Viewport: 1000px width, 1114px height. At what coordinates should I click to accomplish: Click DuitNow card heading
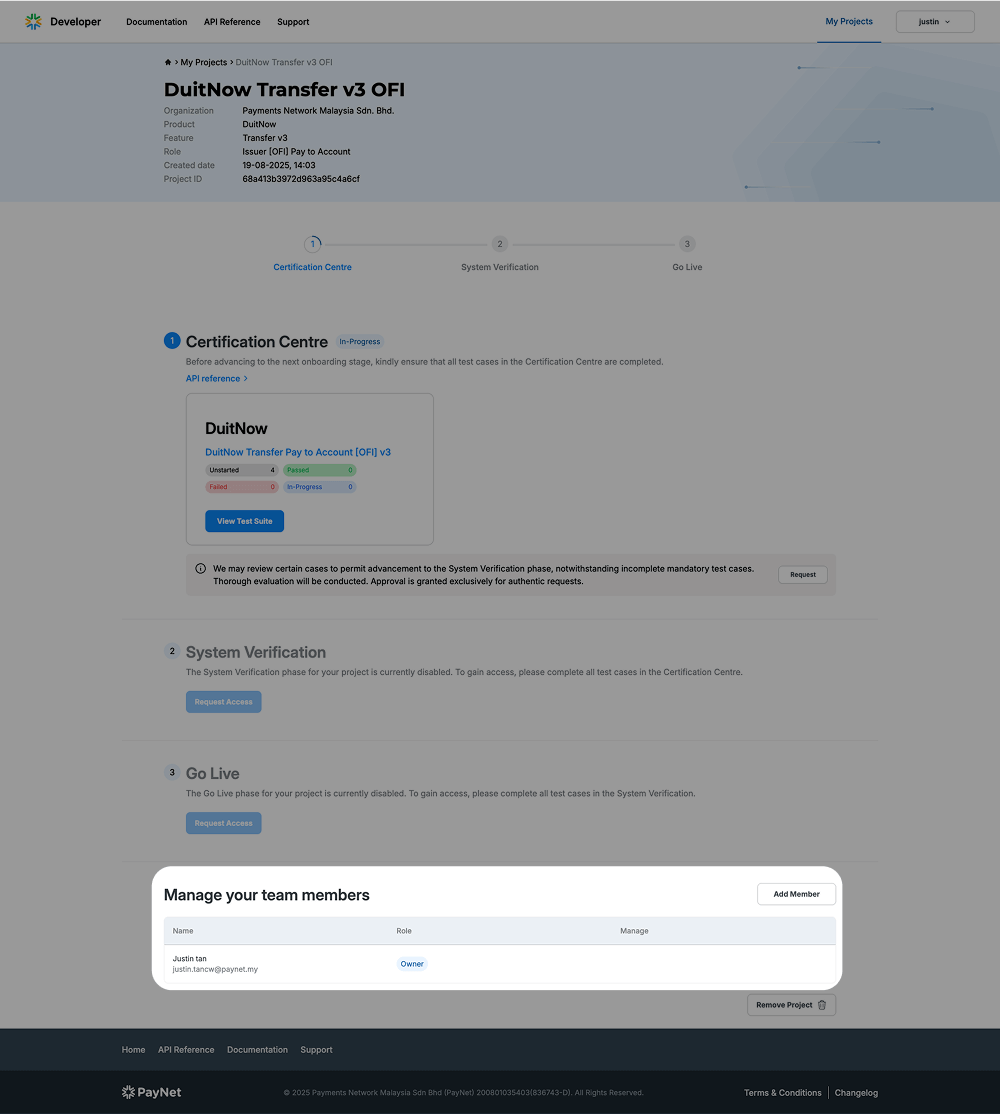point(237,428)
